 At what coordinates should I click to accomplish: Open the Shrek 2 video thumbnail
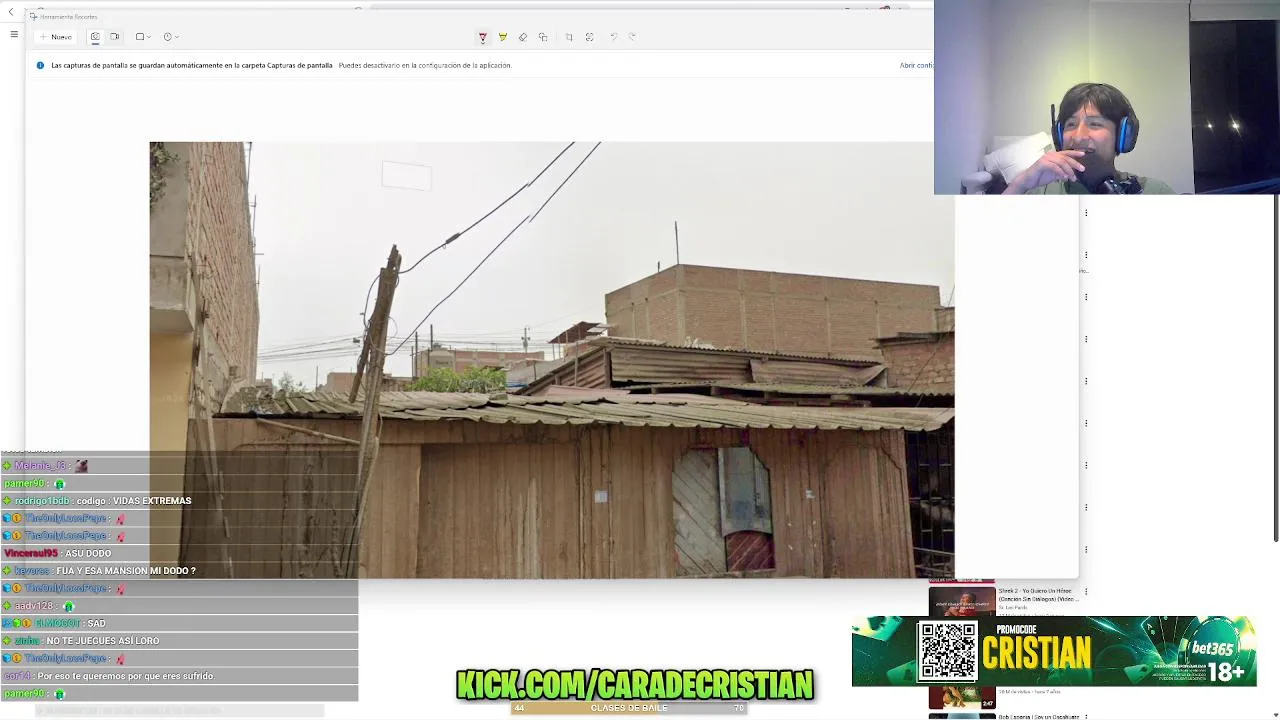point(961,600)
